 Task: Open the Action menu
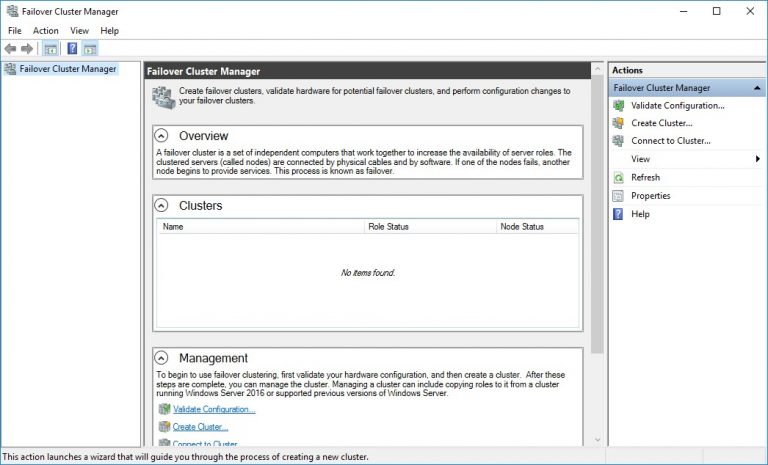point(46,31)
